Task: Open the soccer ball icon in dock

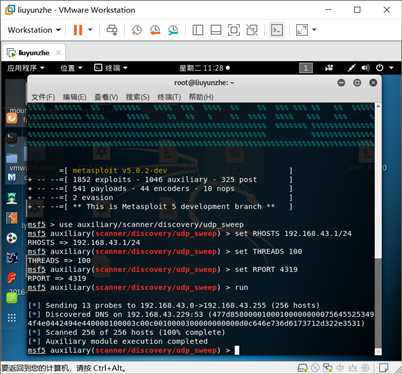Action: click(x=12, y=238)
